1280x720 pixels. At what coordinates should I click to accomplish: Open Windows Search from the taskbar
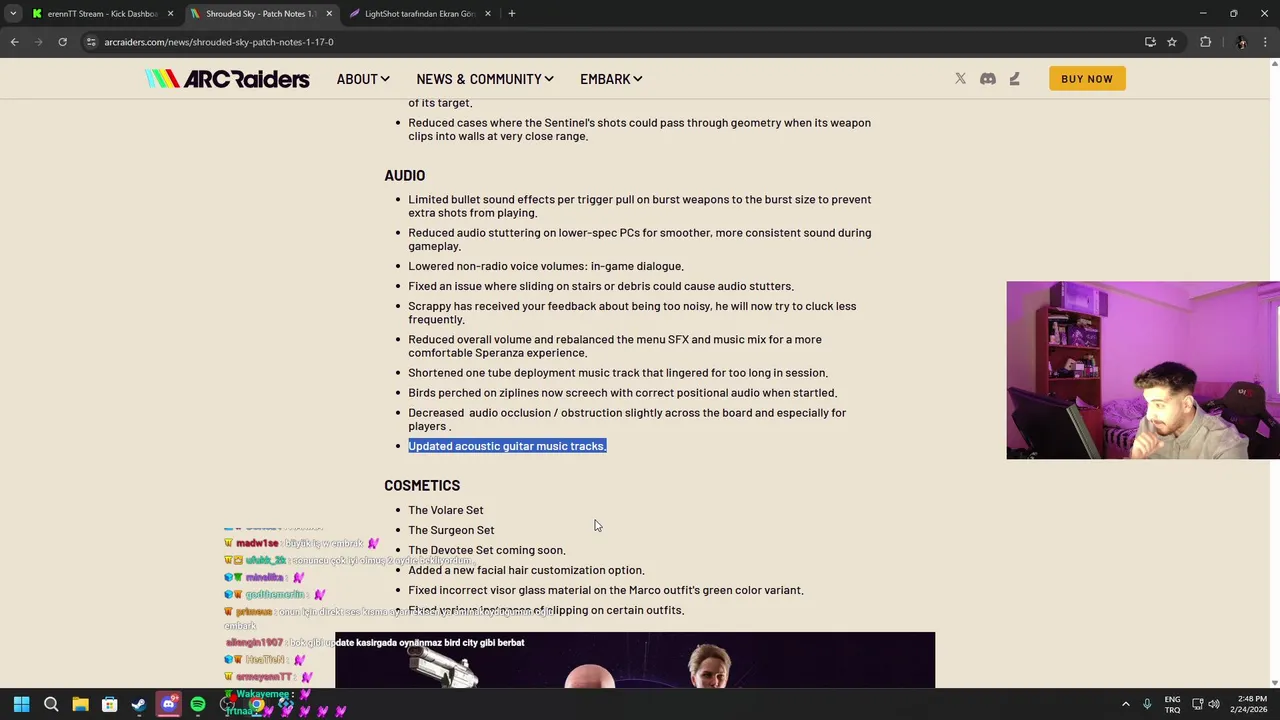click(51, 704)
